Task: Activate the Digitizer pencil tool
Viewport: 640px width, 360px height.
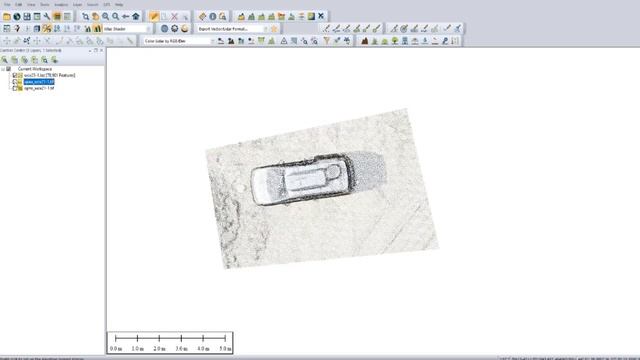Action: [x=154, y=16]
